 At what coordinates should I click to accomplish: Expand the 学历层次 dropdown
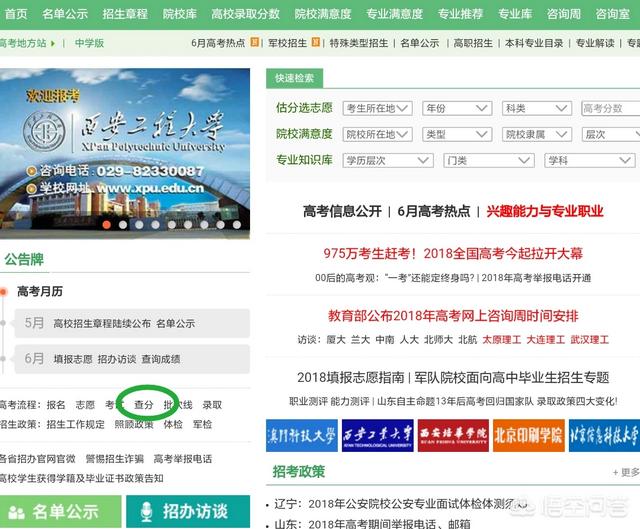388,160
